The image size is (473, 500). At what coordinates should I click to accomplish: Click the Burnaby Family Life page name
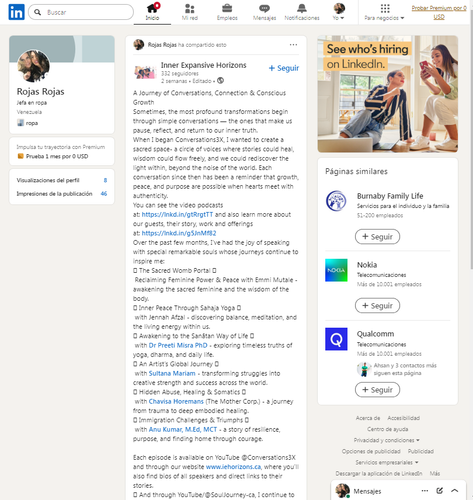(x=390, y=196)
